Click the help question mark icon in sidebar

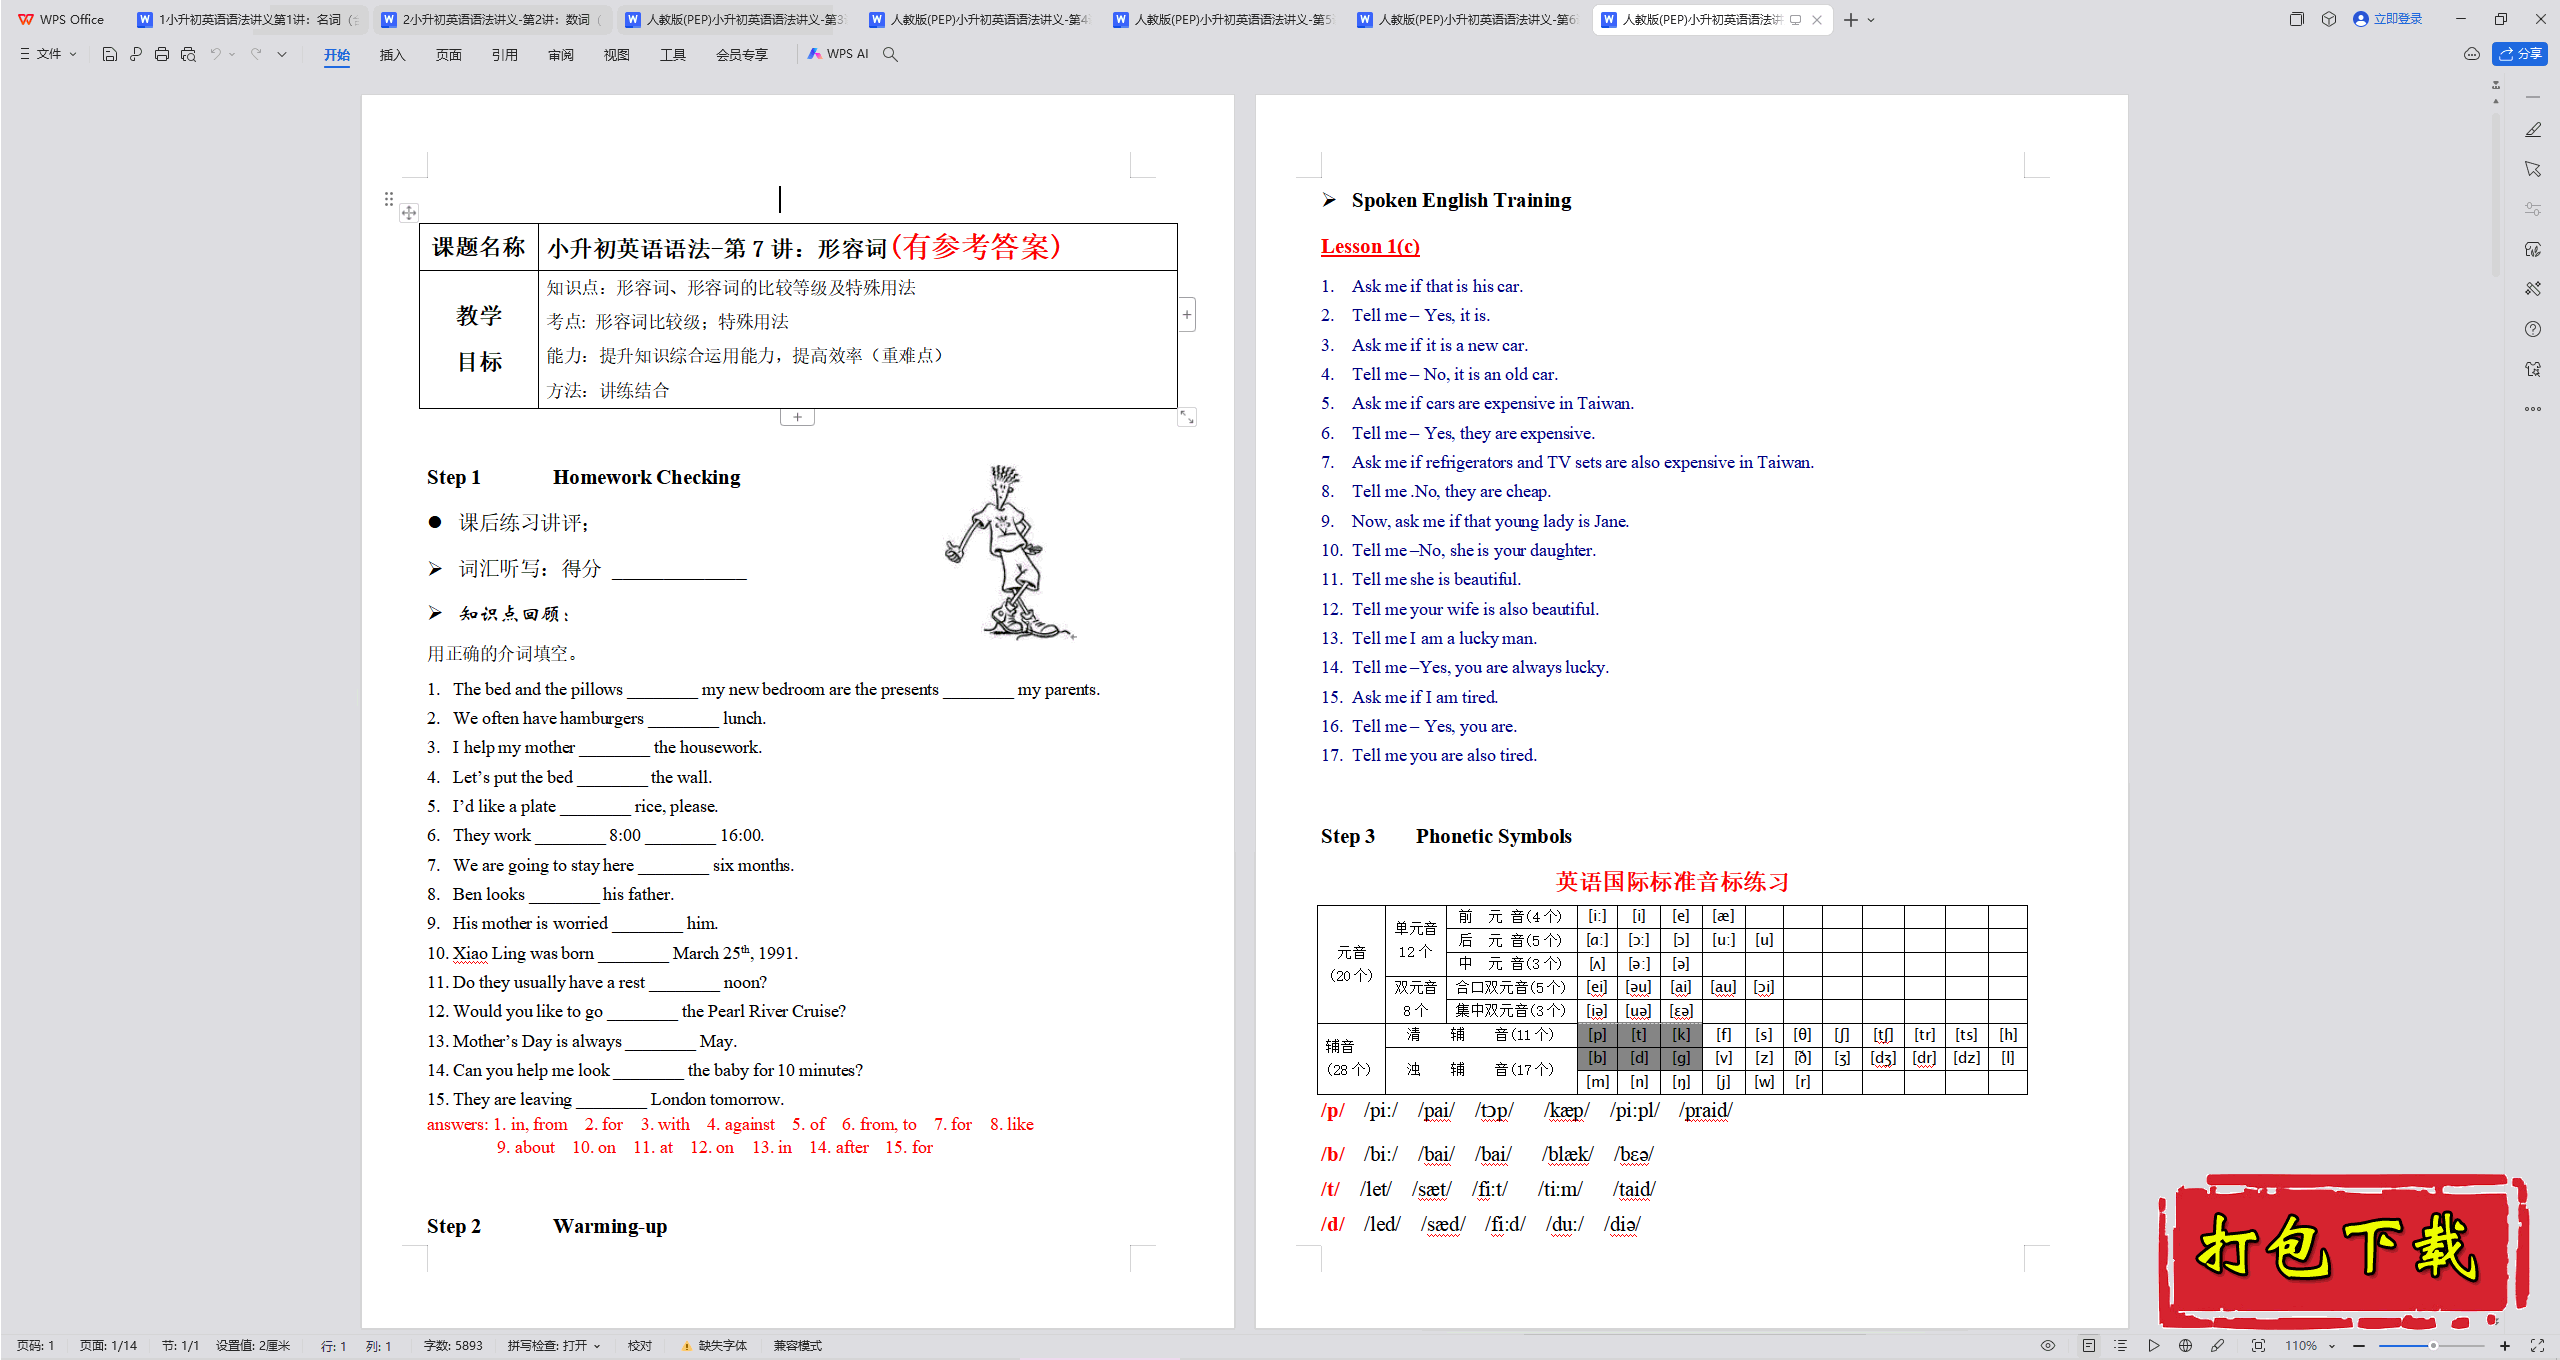click(x=2533, y=329)
